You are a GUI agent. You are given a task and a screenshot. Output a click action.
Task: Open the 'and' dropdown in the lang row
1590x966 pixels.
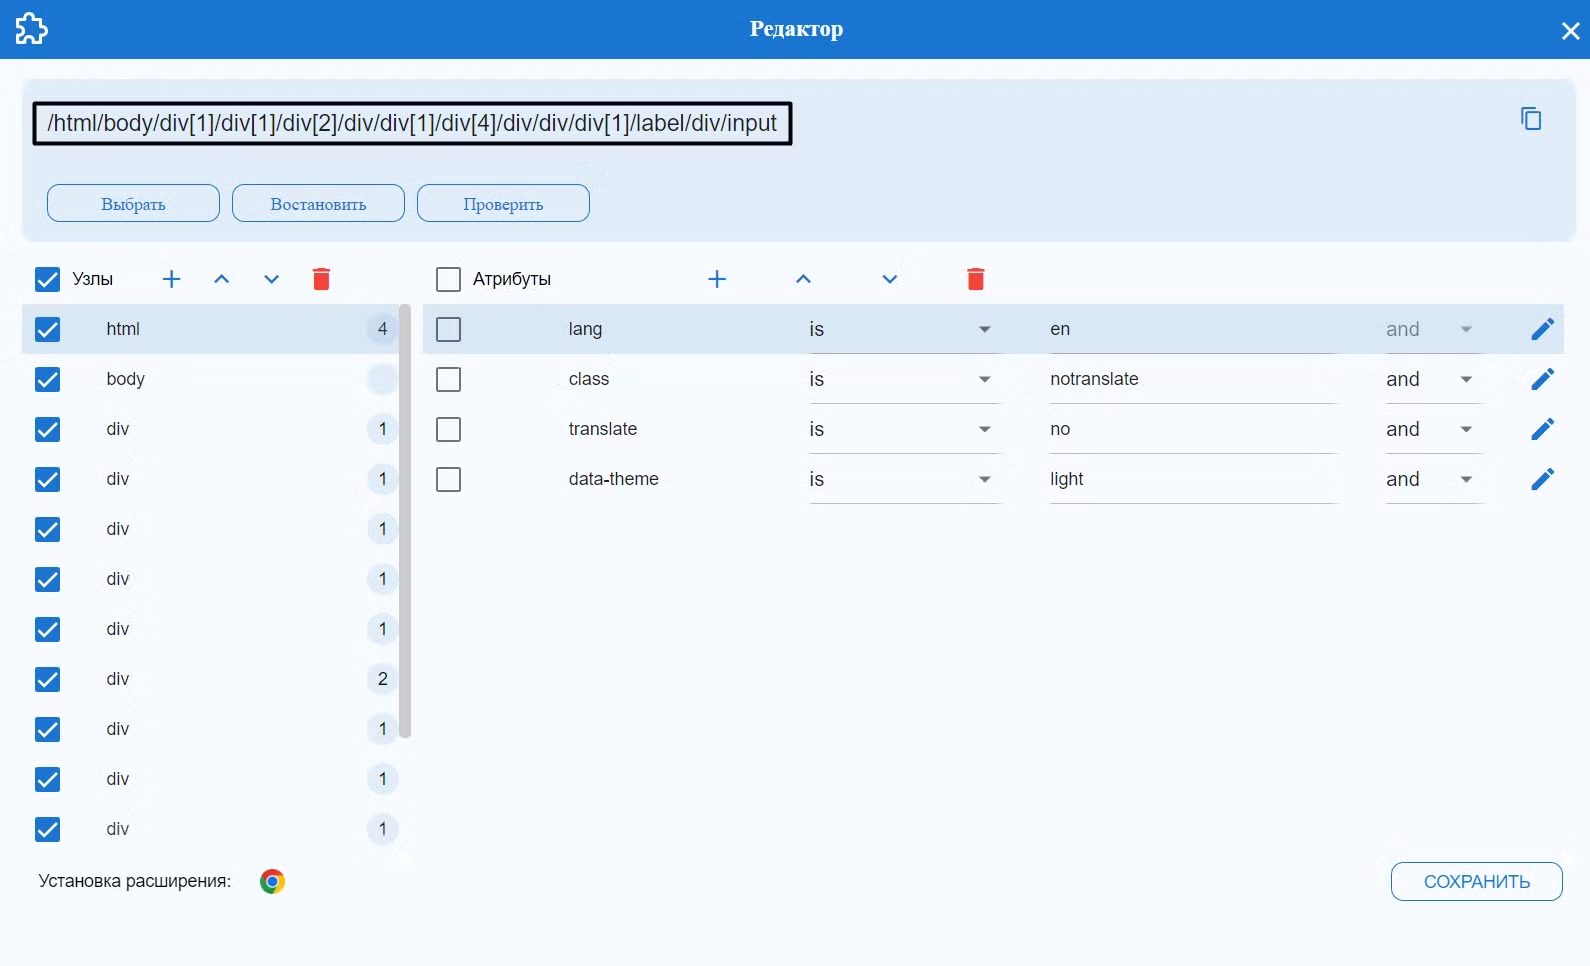click(1433, 329)
